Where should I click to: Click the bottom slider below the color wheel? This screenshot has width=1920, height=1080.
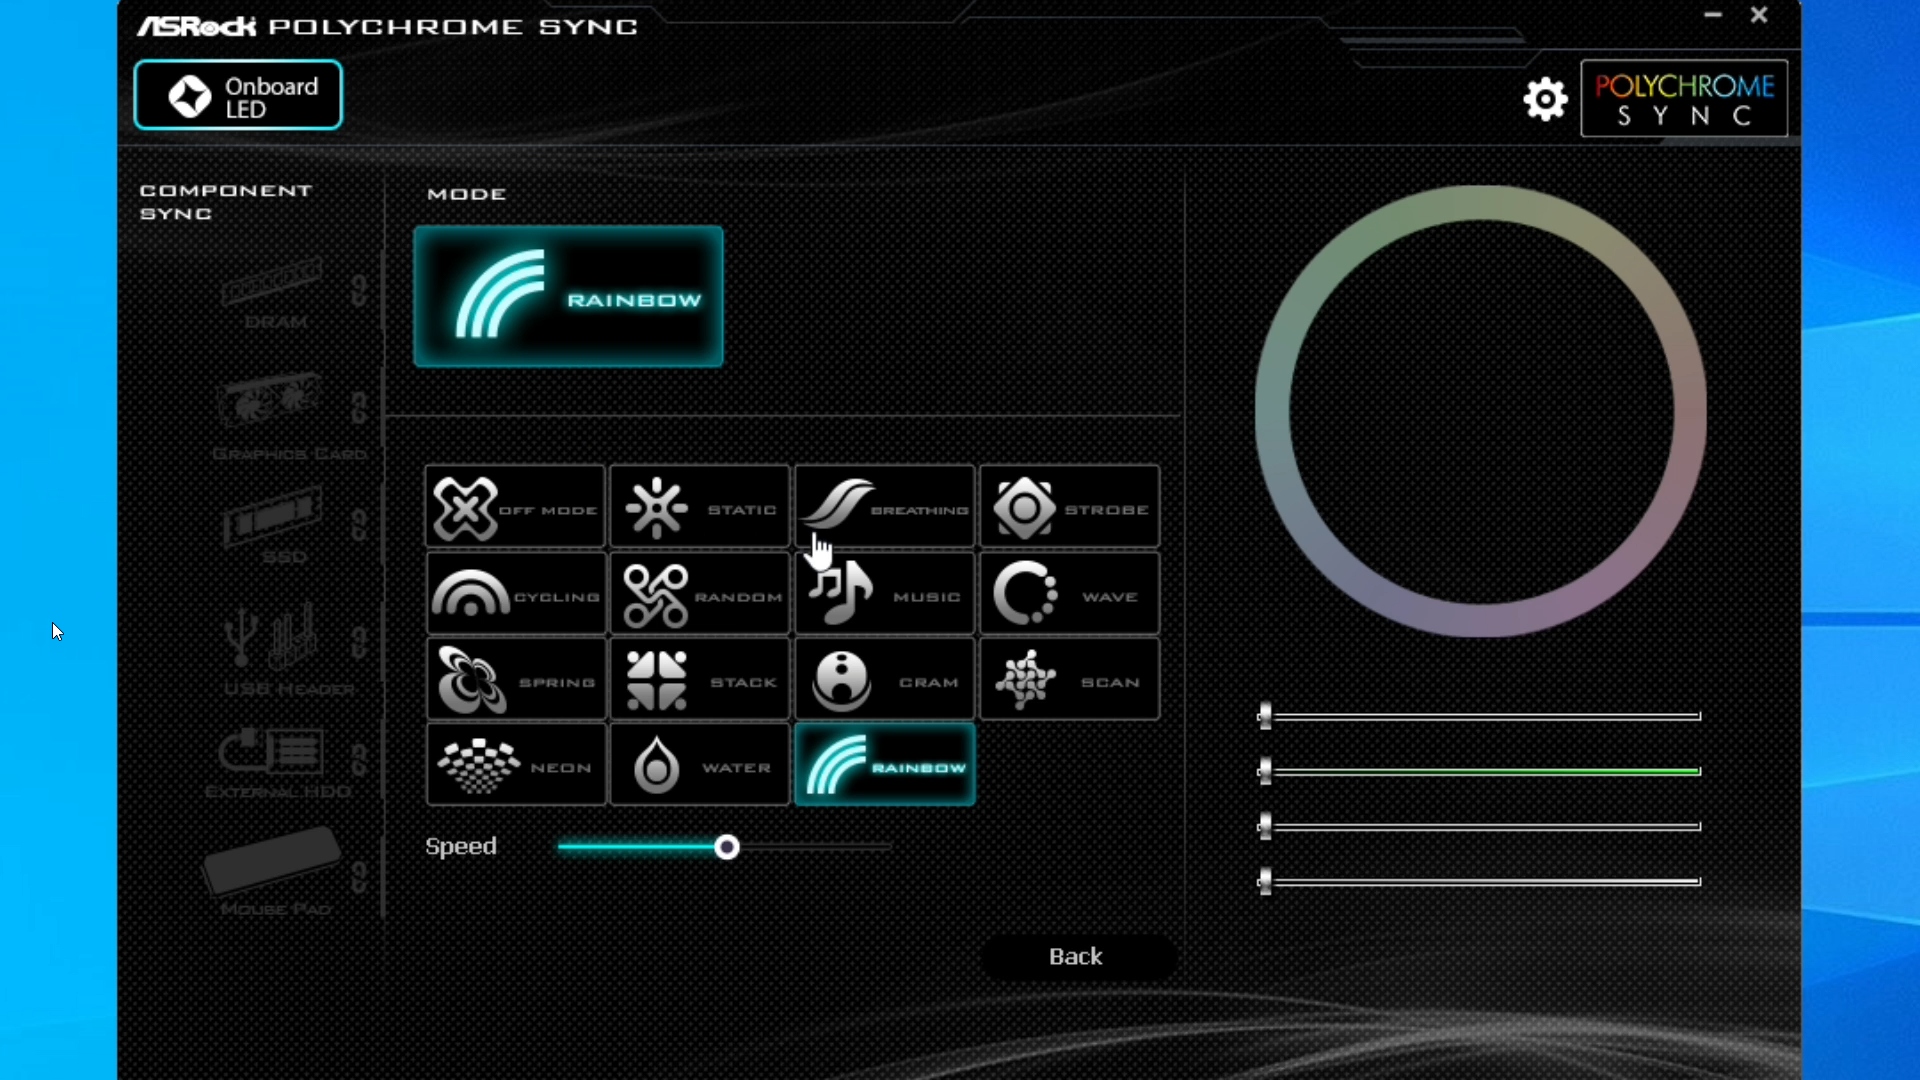pos(1480,881)
